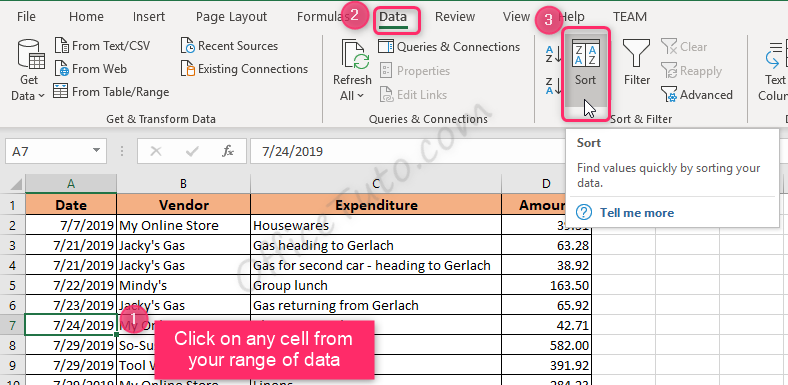
Task: Import data From Web
Action: pos(91,69)
